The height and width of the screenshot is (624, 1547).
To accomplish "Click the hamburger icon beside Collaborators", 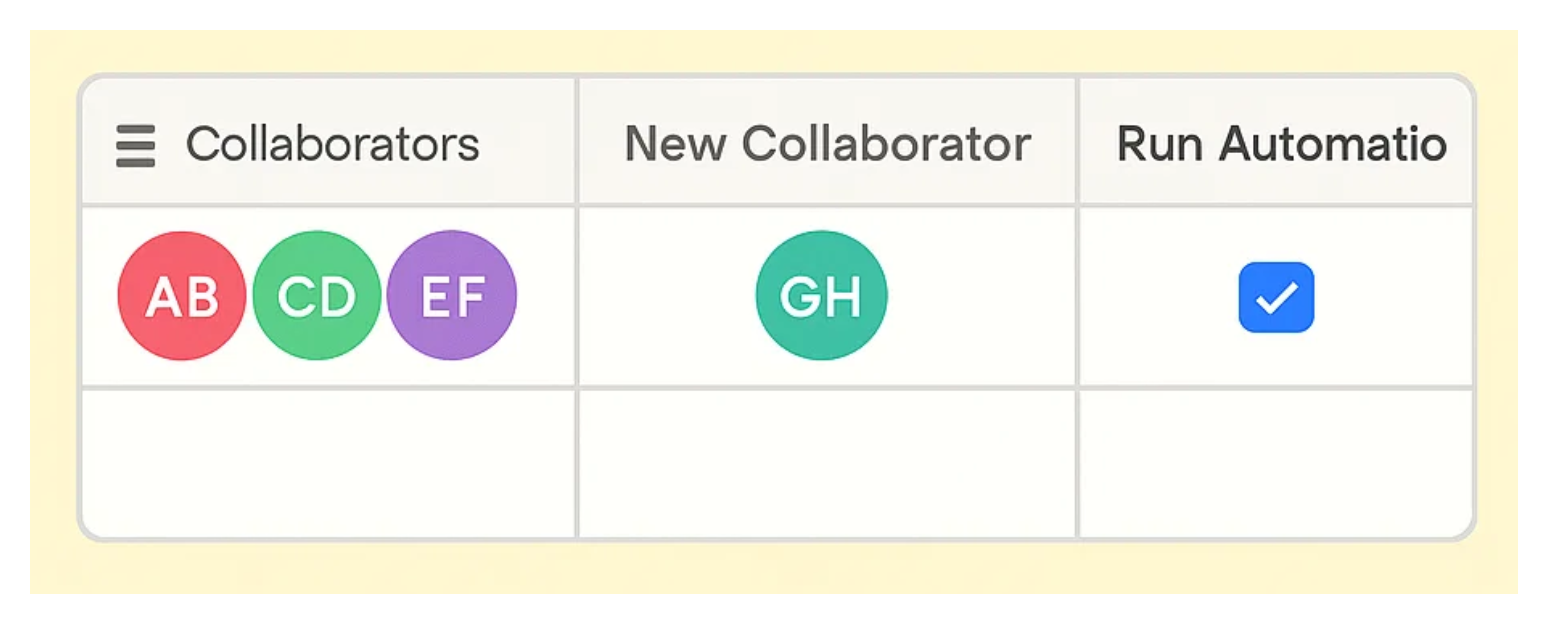I will pyautogui.click(x=135, y=145).
